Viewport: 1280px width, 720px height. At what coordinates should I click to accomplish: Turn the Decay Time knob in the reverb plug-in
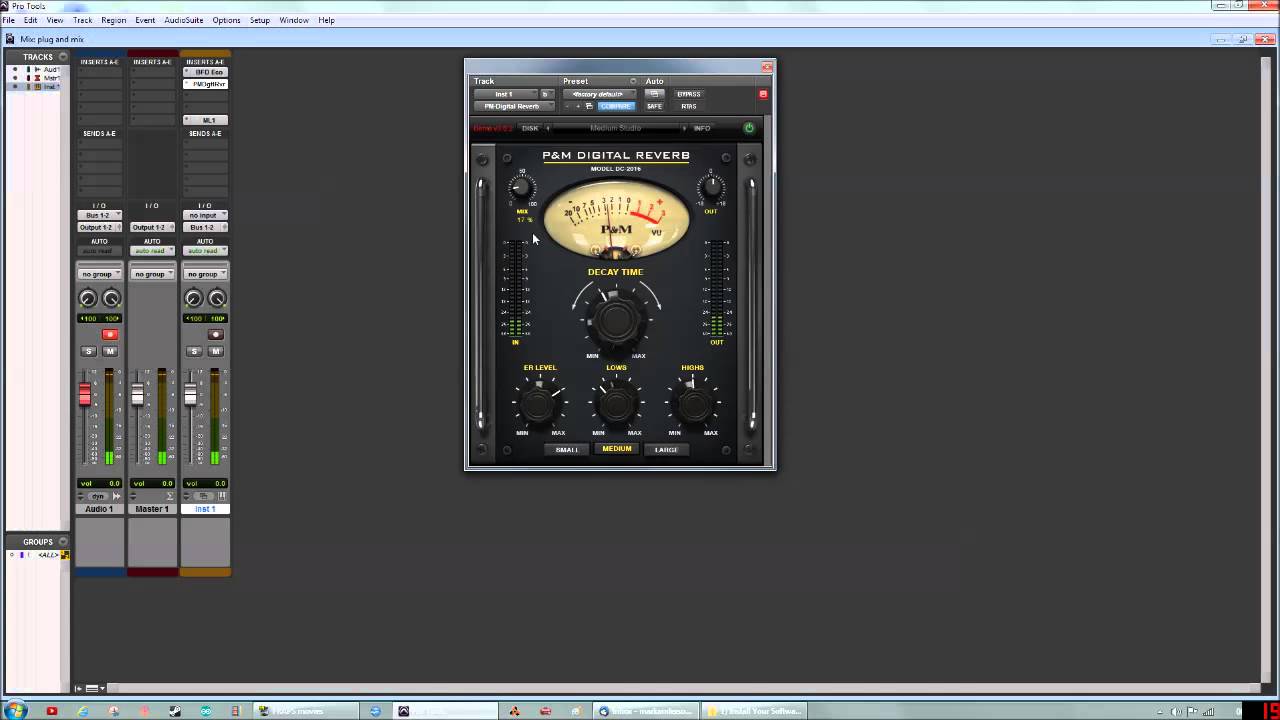point(616,318)
